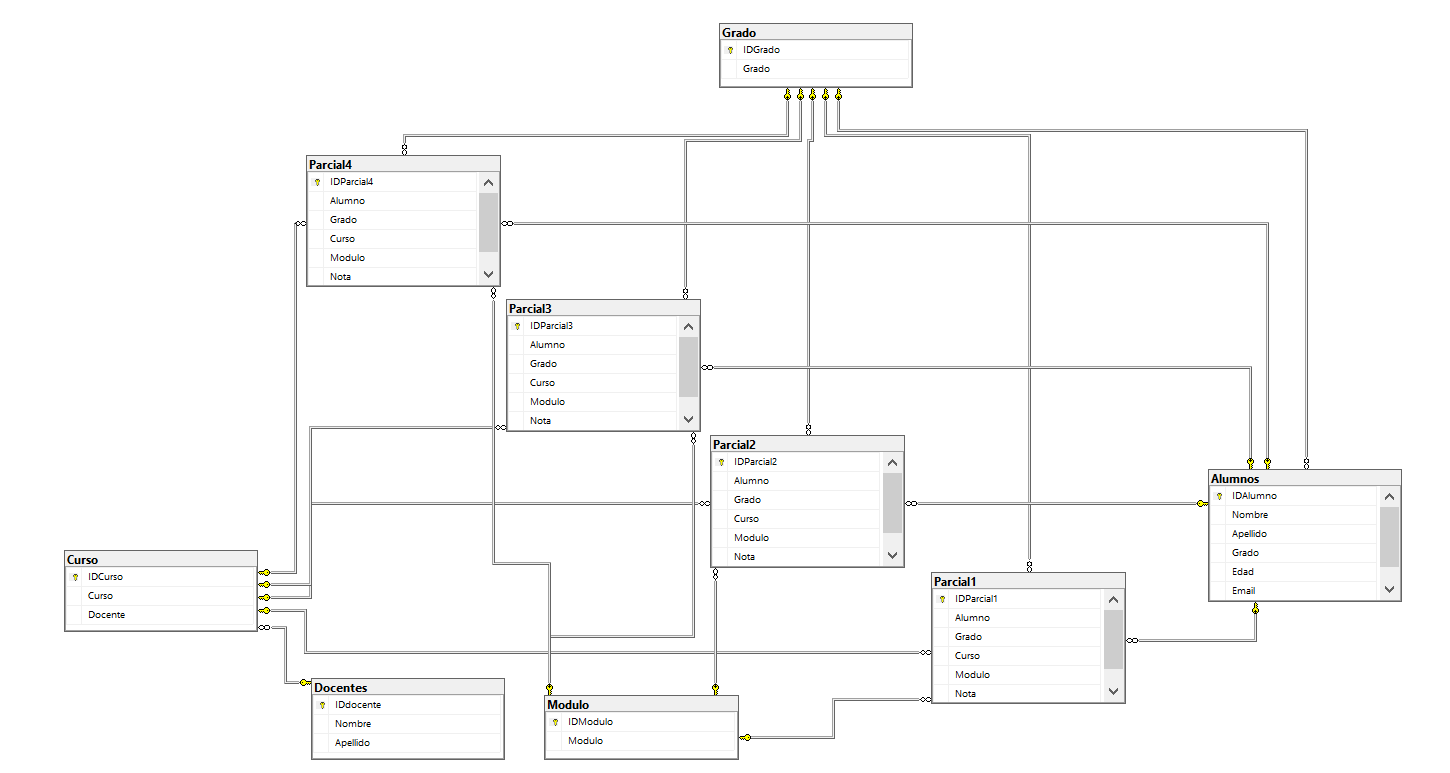
Task: Select Nota column in Parcial4
Action: 393,277
